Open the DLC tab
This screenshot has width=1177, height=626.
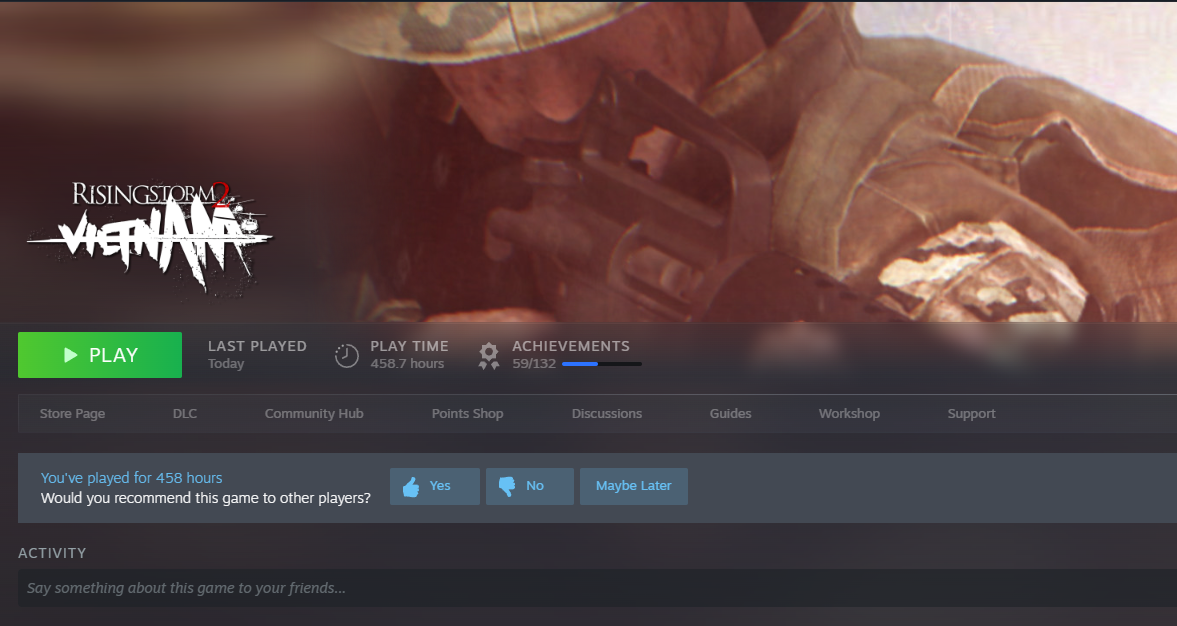pyautogui.click(x=185, y=414)
